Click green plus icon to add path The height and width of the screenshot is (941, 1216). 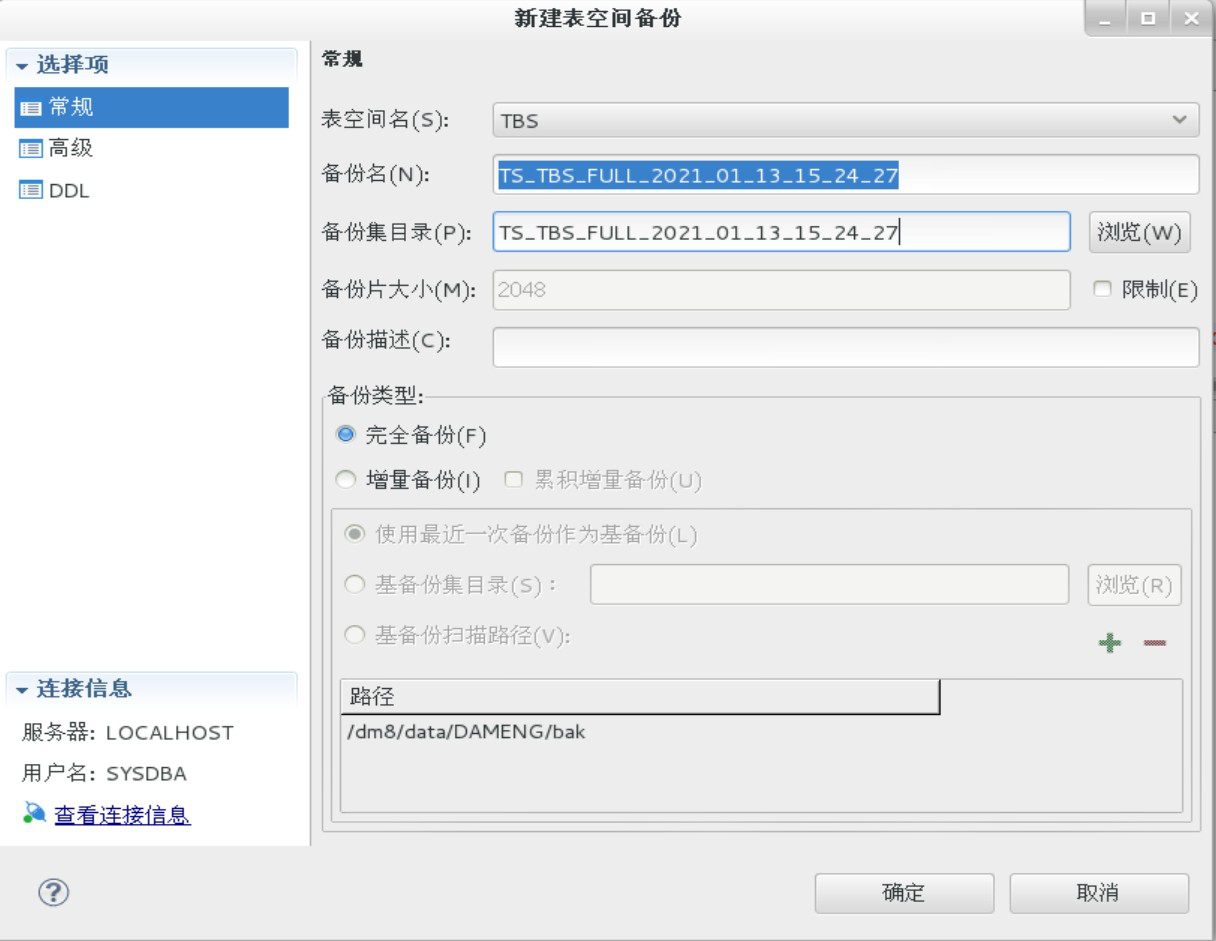tap(1109, 643)
